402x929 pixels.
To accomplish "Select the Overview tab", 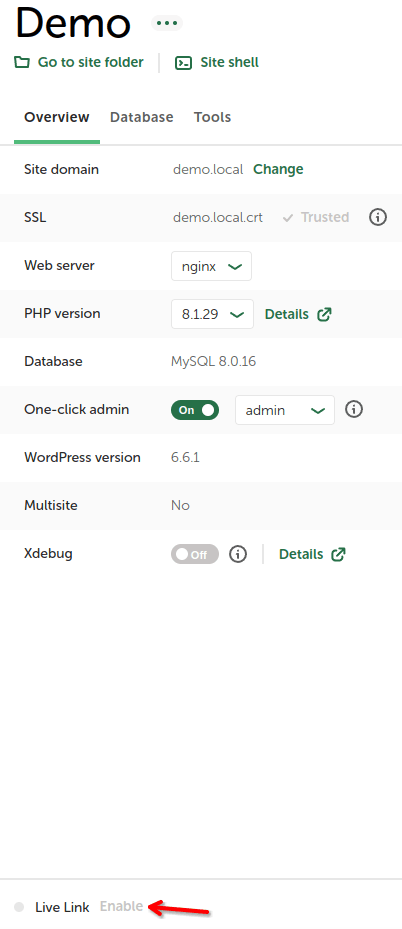I will coord(57,117).
